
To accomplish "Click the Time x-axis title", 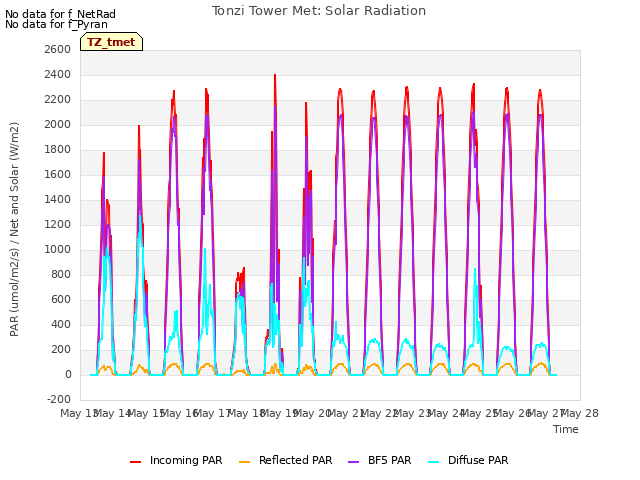I will (566, 429).
